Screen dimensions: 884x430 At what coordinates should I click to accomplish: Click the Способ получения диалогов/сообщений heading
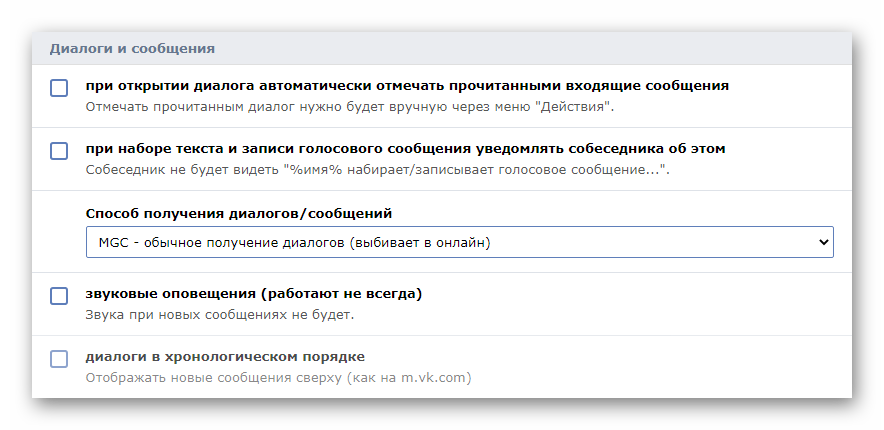tap(239, 214)
